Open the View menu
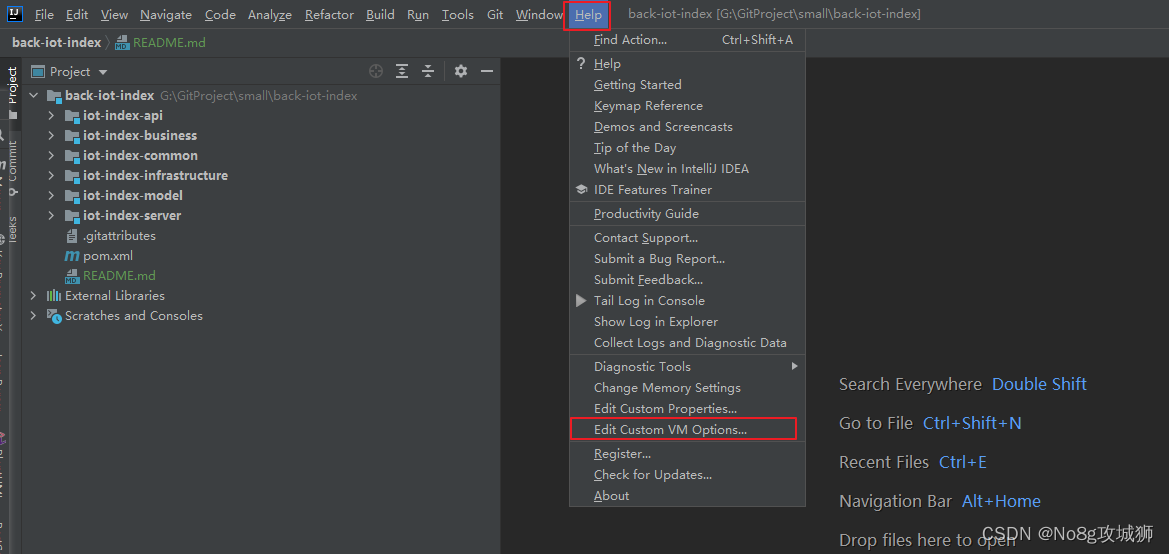1169x554 pixels. tap(114, 15)
